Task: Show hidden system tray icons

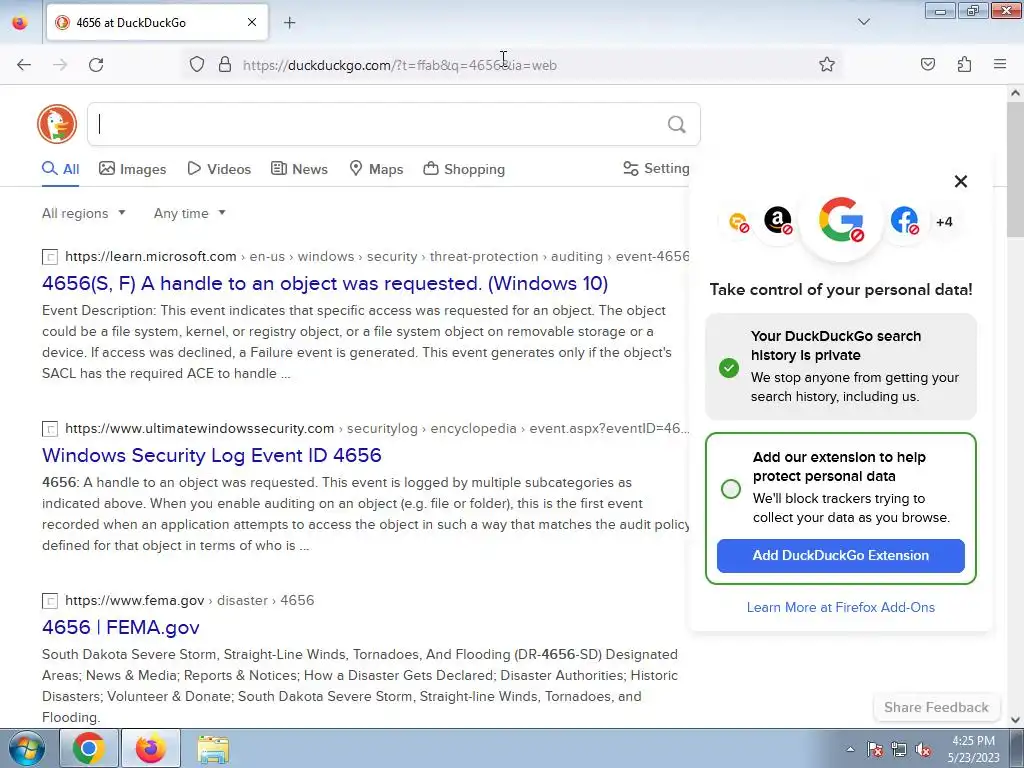Action: tap(850, 749)
